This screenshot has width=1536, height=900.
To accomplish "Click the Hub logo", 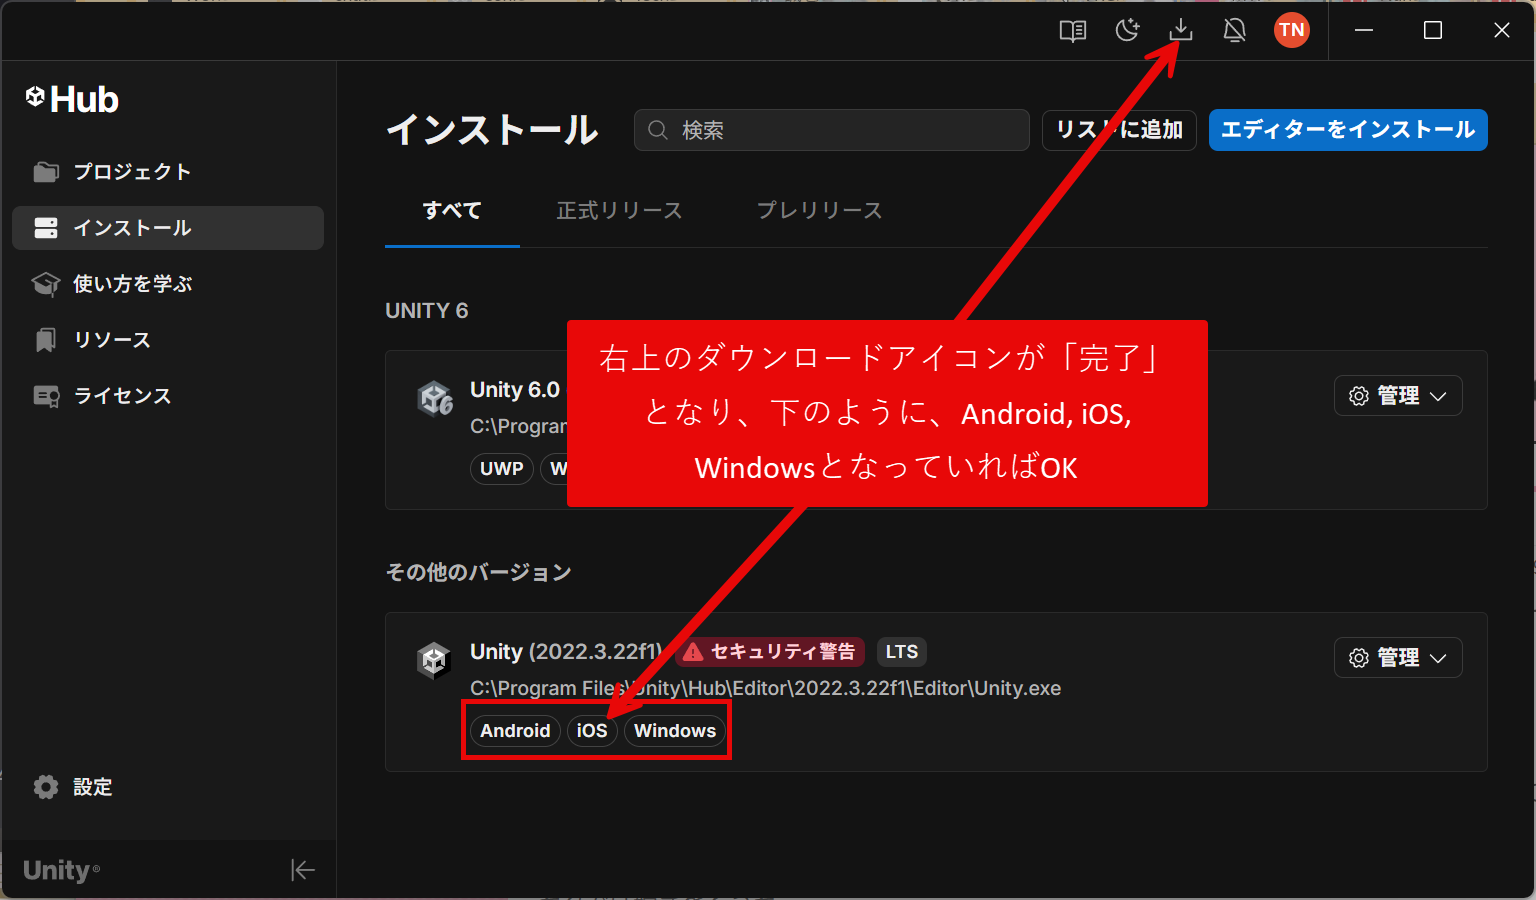I will click(72, 99).
